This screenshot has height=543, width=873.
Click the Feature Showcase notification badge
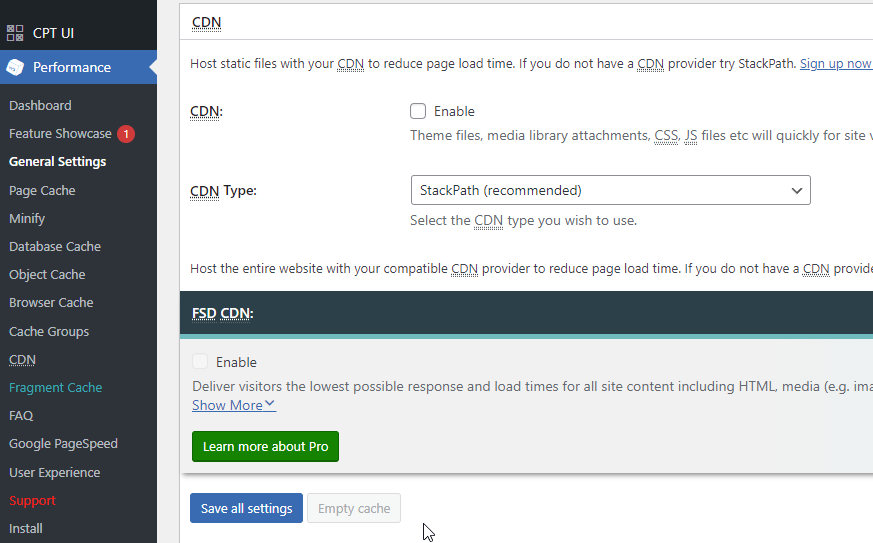click(x=126, y=134)
